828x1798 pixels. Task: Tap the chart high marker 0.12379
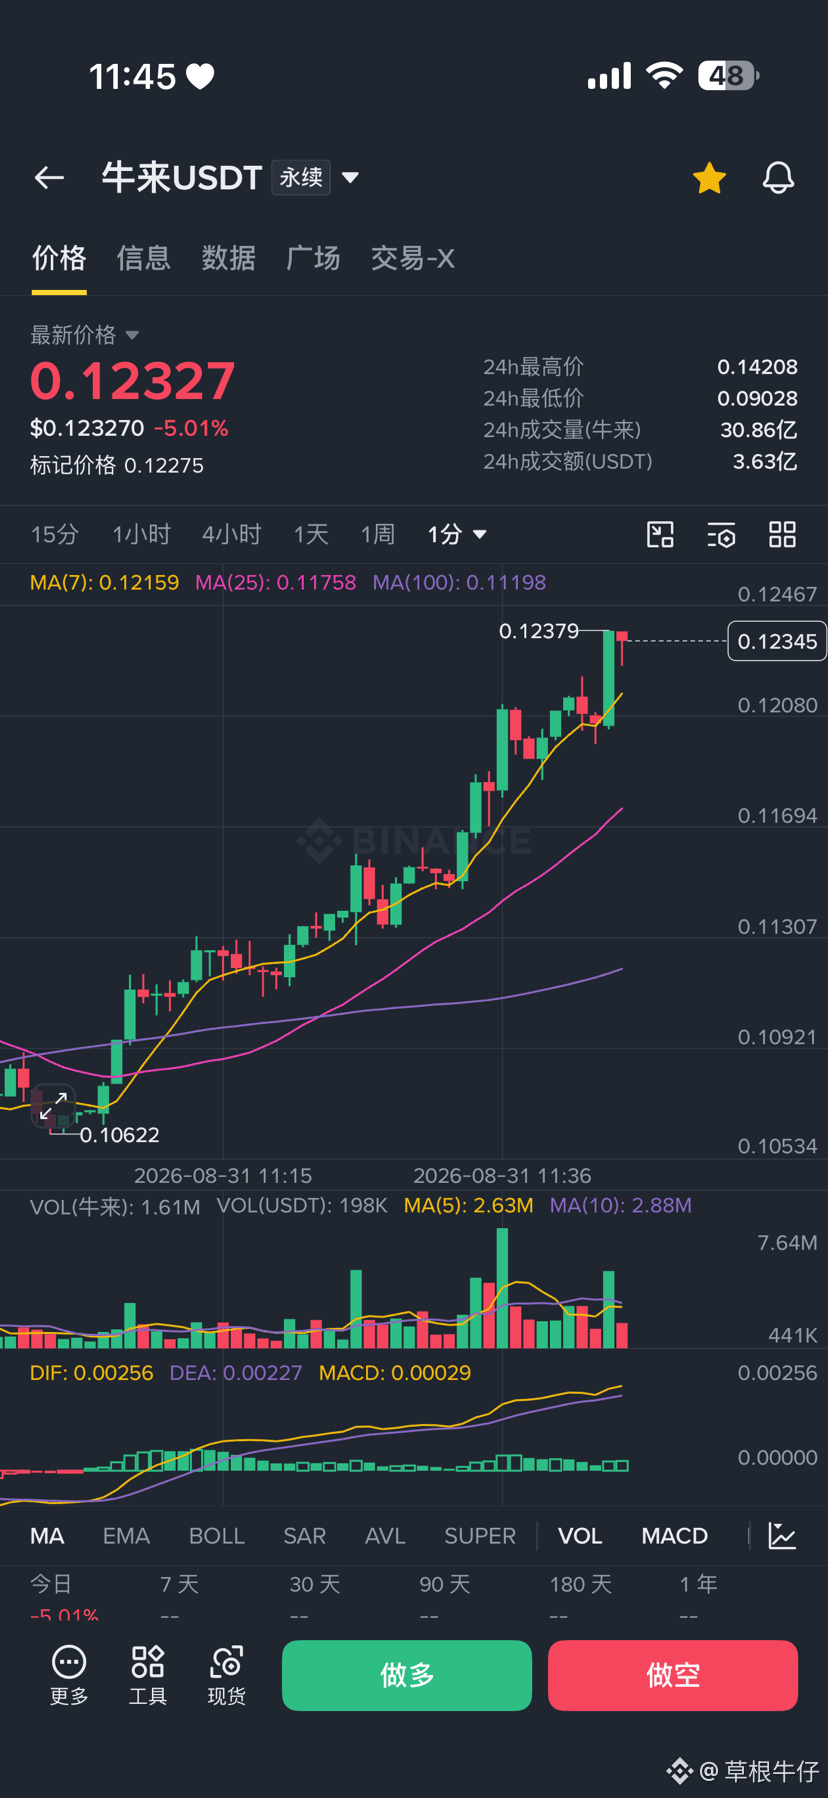pyautogui.click(x=538, y=631)
